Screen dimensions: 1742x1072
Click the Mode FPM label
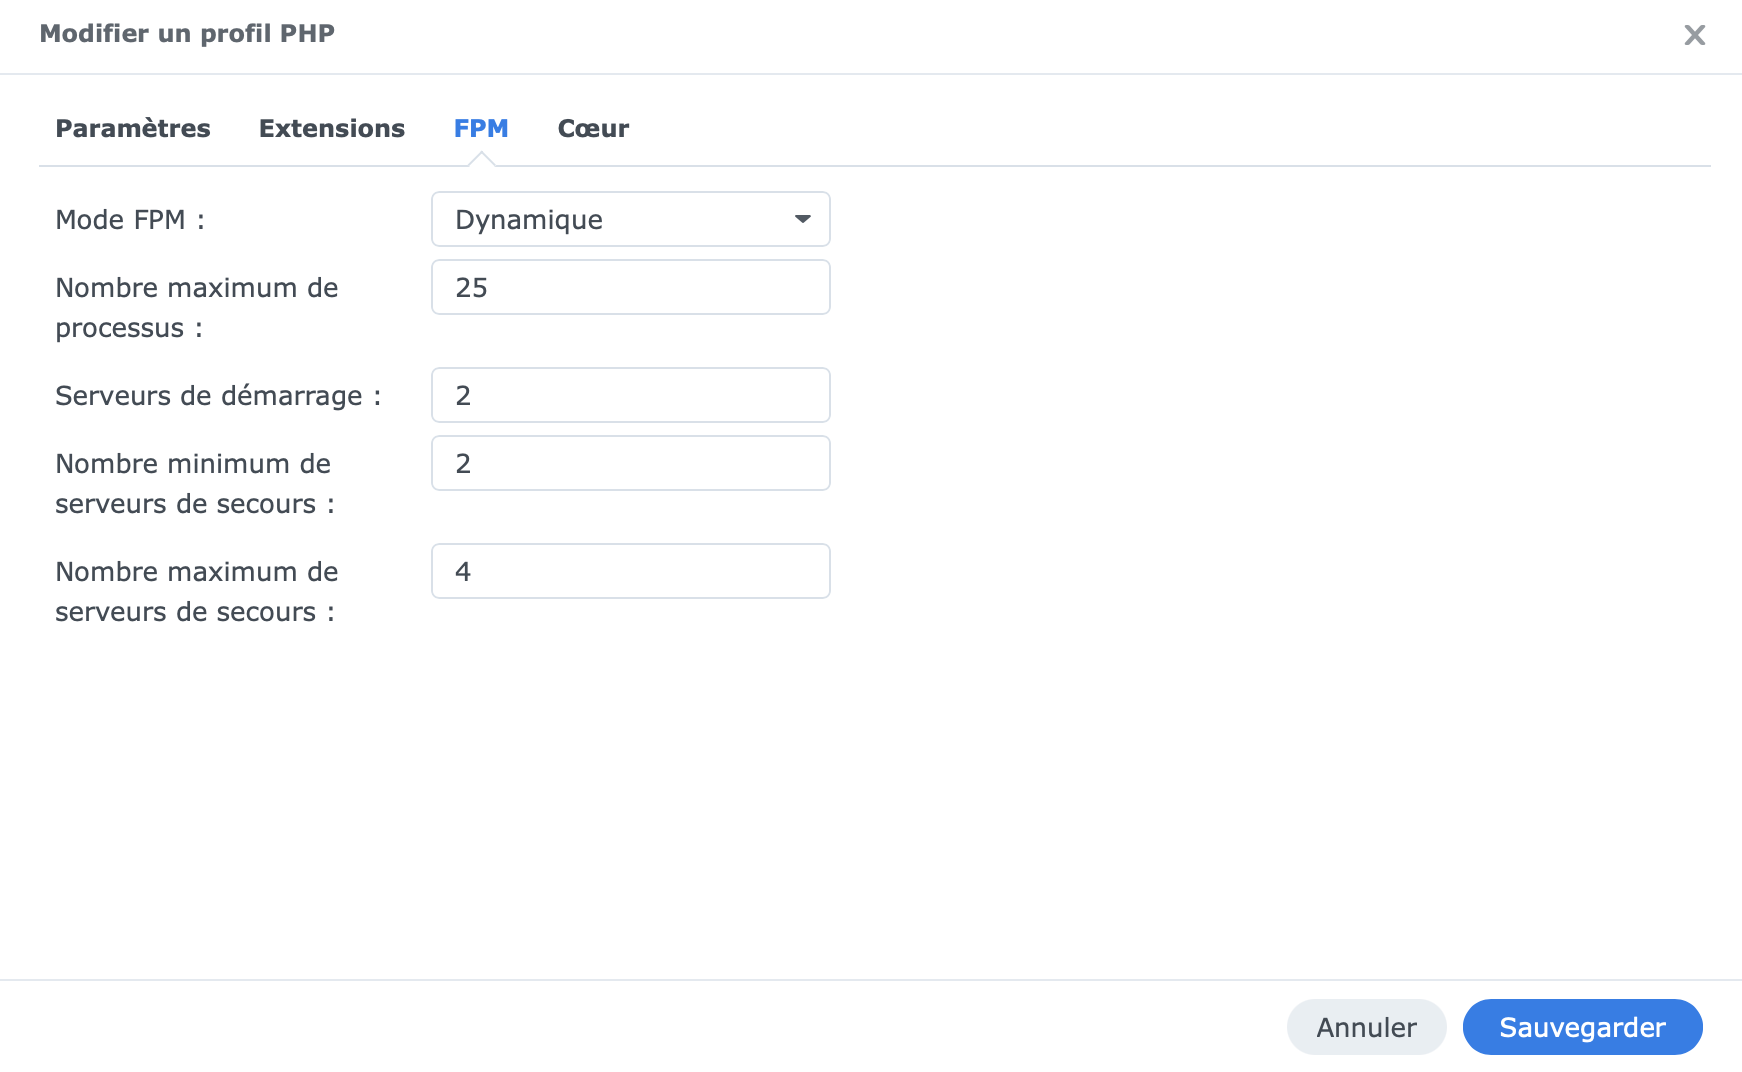[130, 220]
